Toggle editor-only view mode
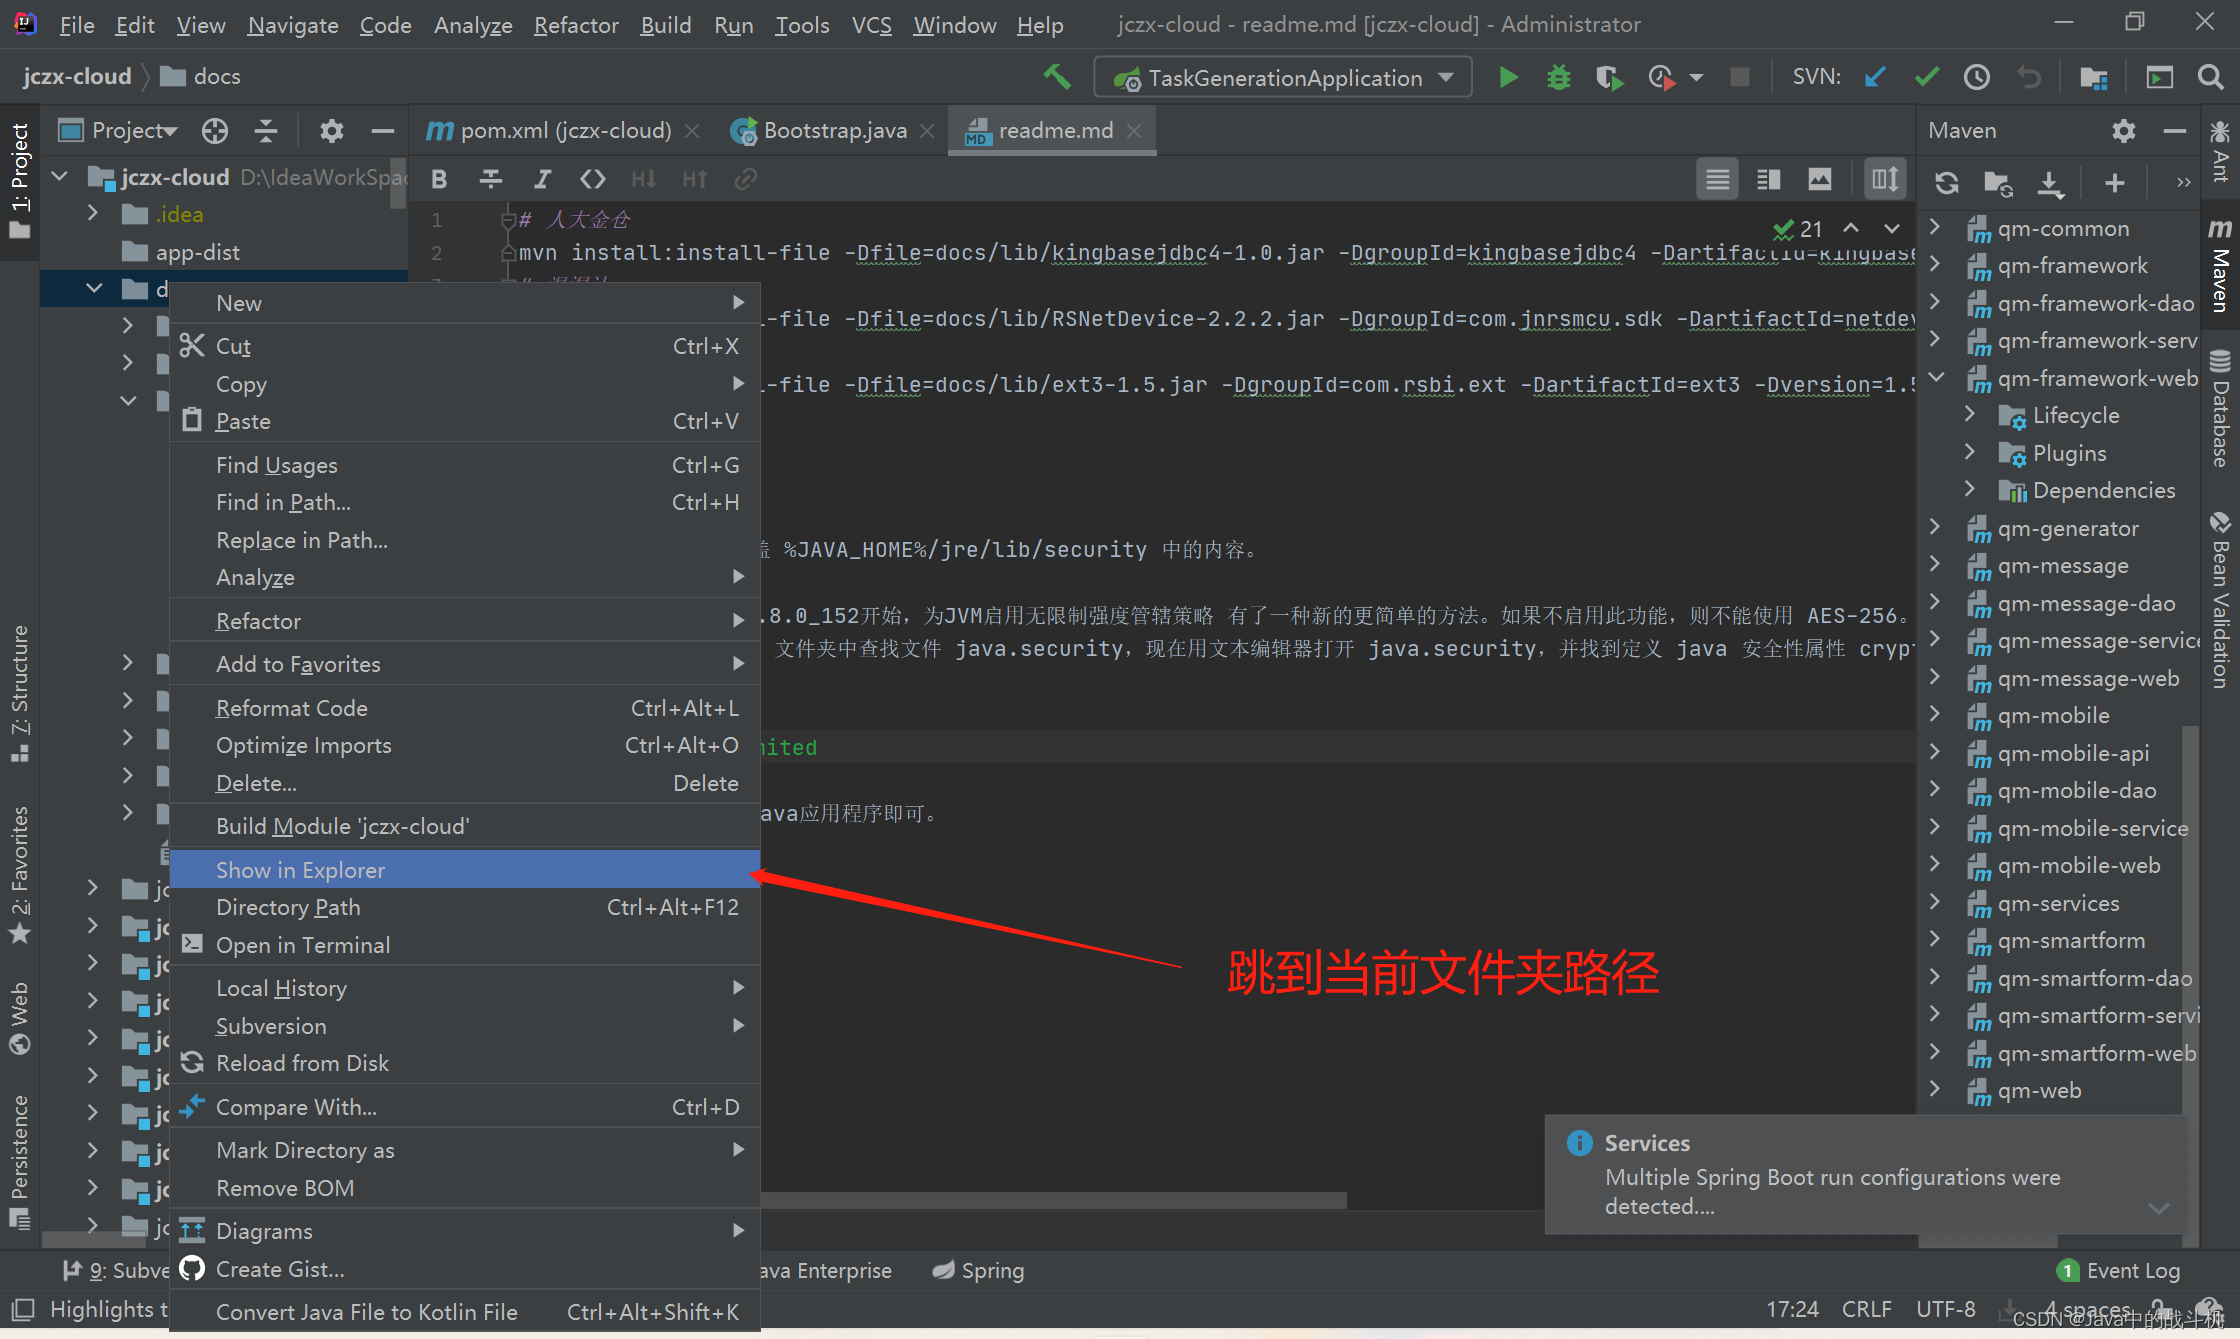Viewport: 2240px width, 1339px height. [1717, 179]
